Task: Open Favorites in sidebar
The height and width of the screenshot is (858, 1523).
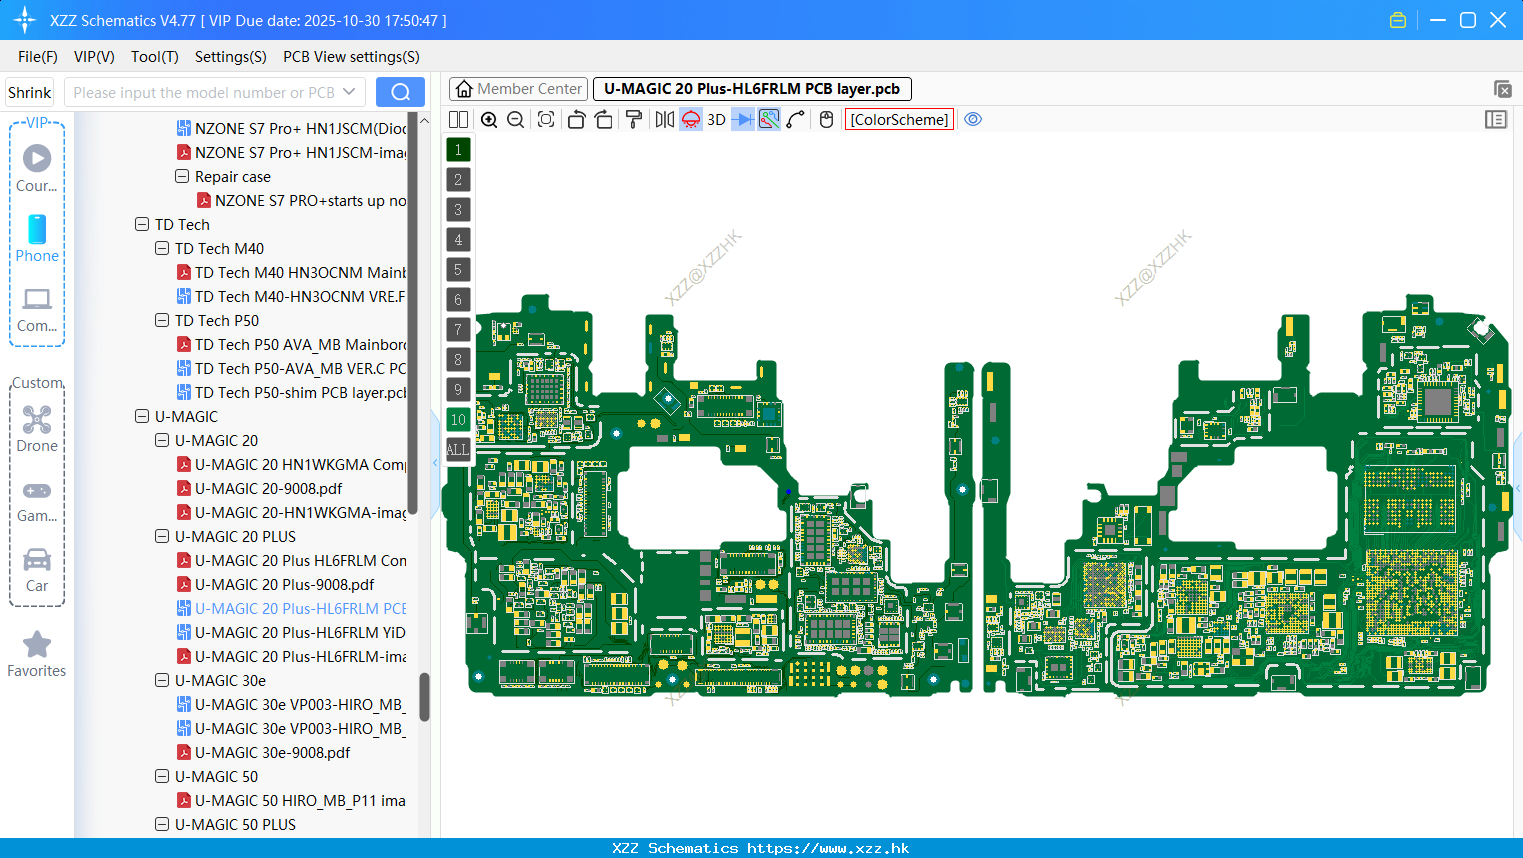Action: [x=37, y=655]
